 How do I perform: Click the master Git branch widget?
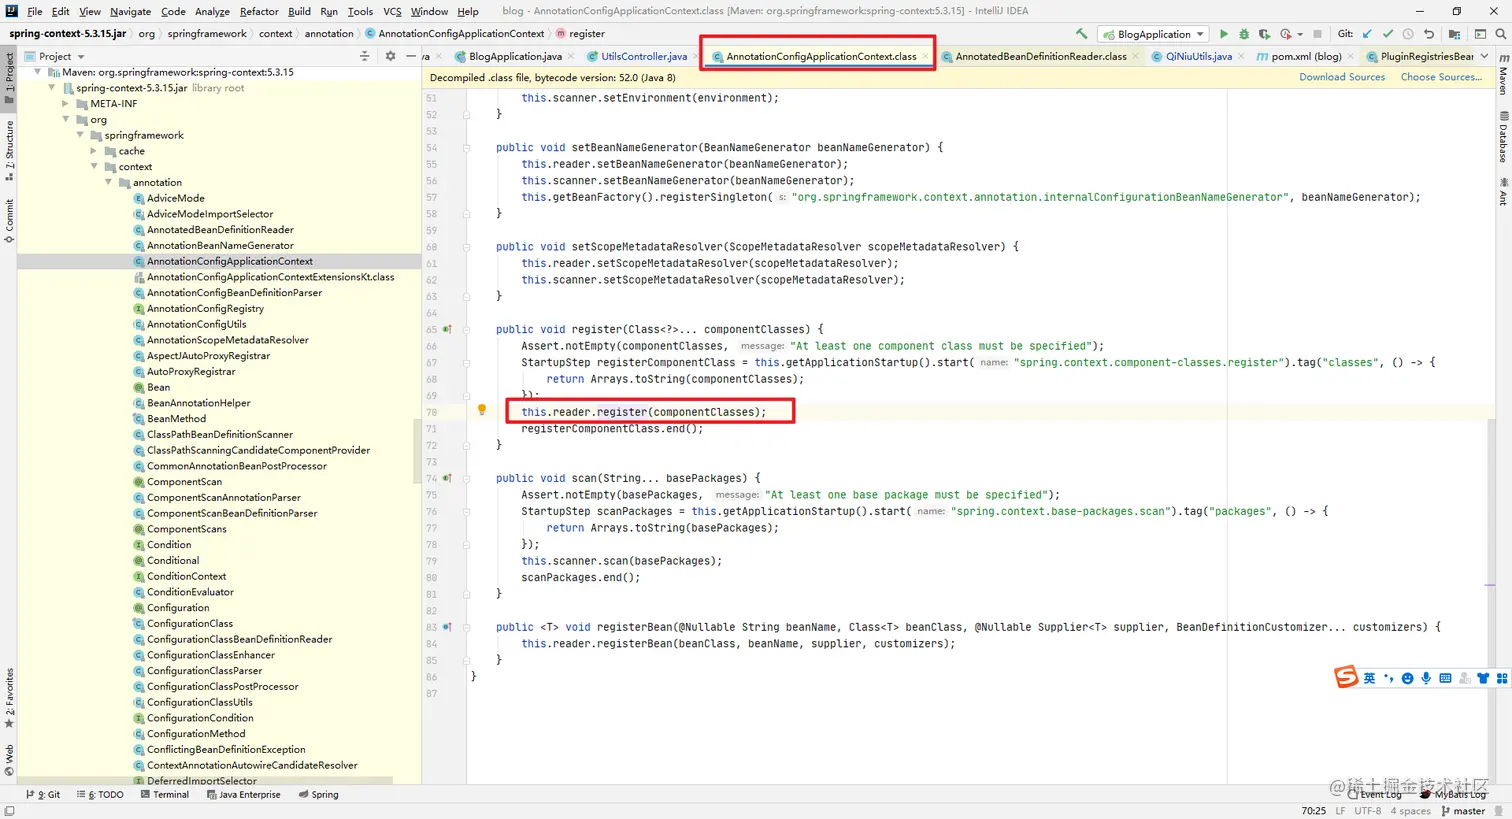coord(1463,811)
